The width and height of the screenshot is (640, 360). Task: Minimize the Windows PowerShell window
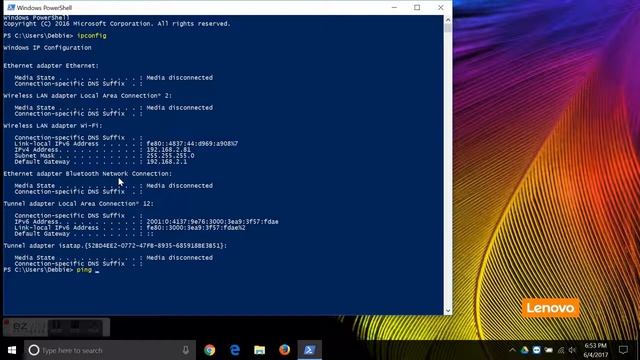[394, 7]
